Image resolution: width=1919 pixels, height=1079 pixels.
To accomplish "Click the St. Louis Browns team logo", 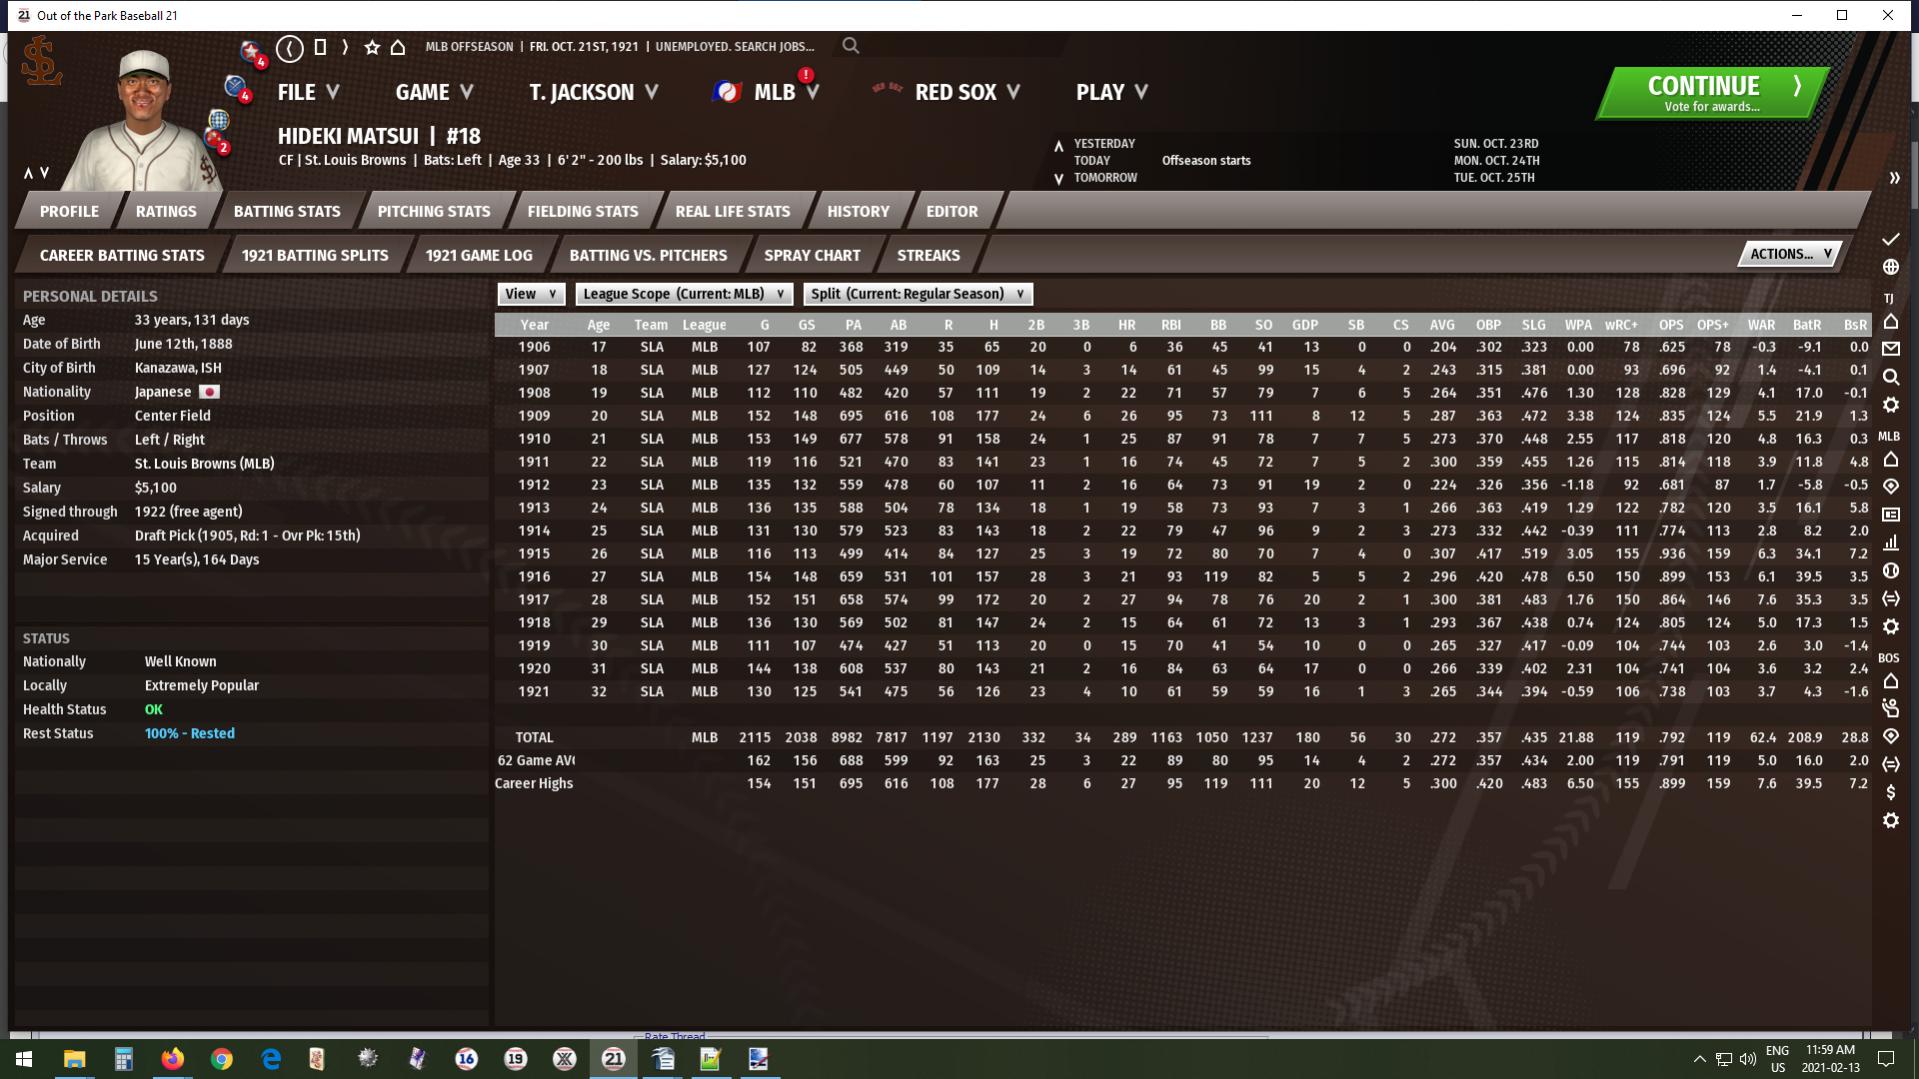I will [x=42, y=62].
